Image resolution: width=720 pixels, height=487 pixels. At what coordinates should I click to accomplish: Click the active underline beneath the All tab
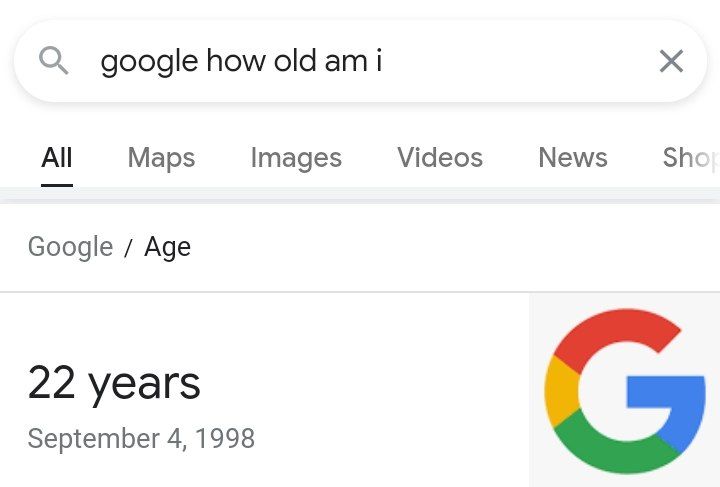click(57, 185)
